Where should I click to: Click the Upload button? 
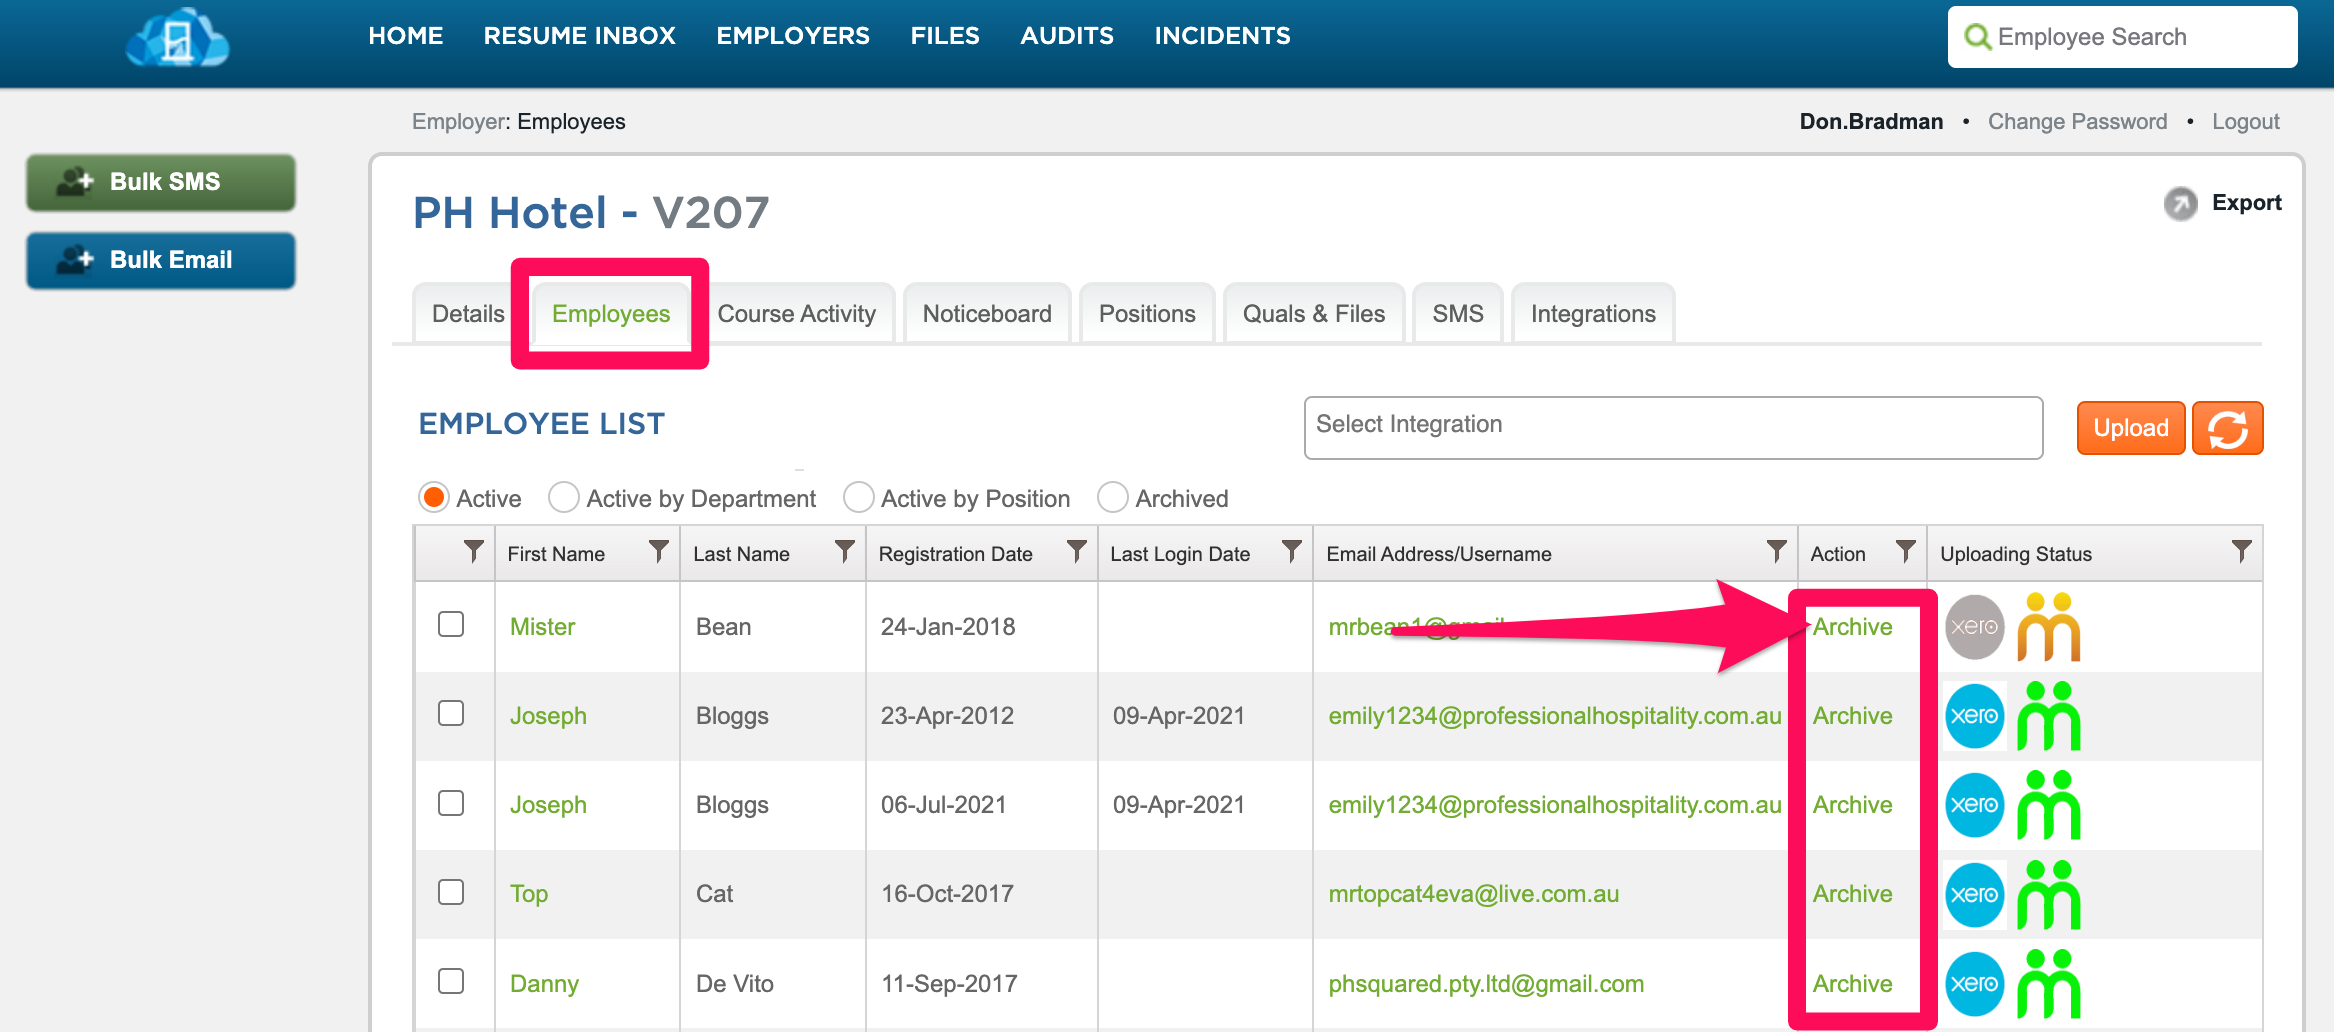click(2130, 427)
